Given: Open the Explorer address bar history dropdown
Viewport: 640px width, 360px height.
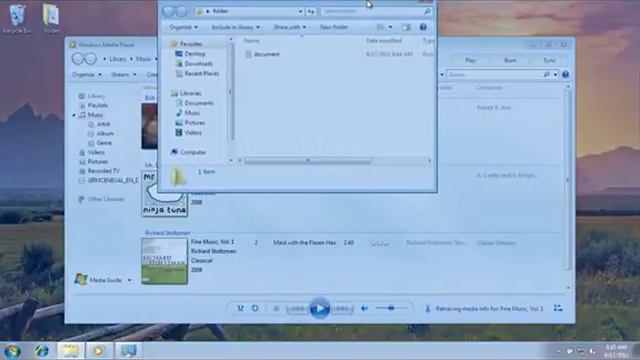Looking at the screenshot, I should pyautogui.click(x=300, y=11).
